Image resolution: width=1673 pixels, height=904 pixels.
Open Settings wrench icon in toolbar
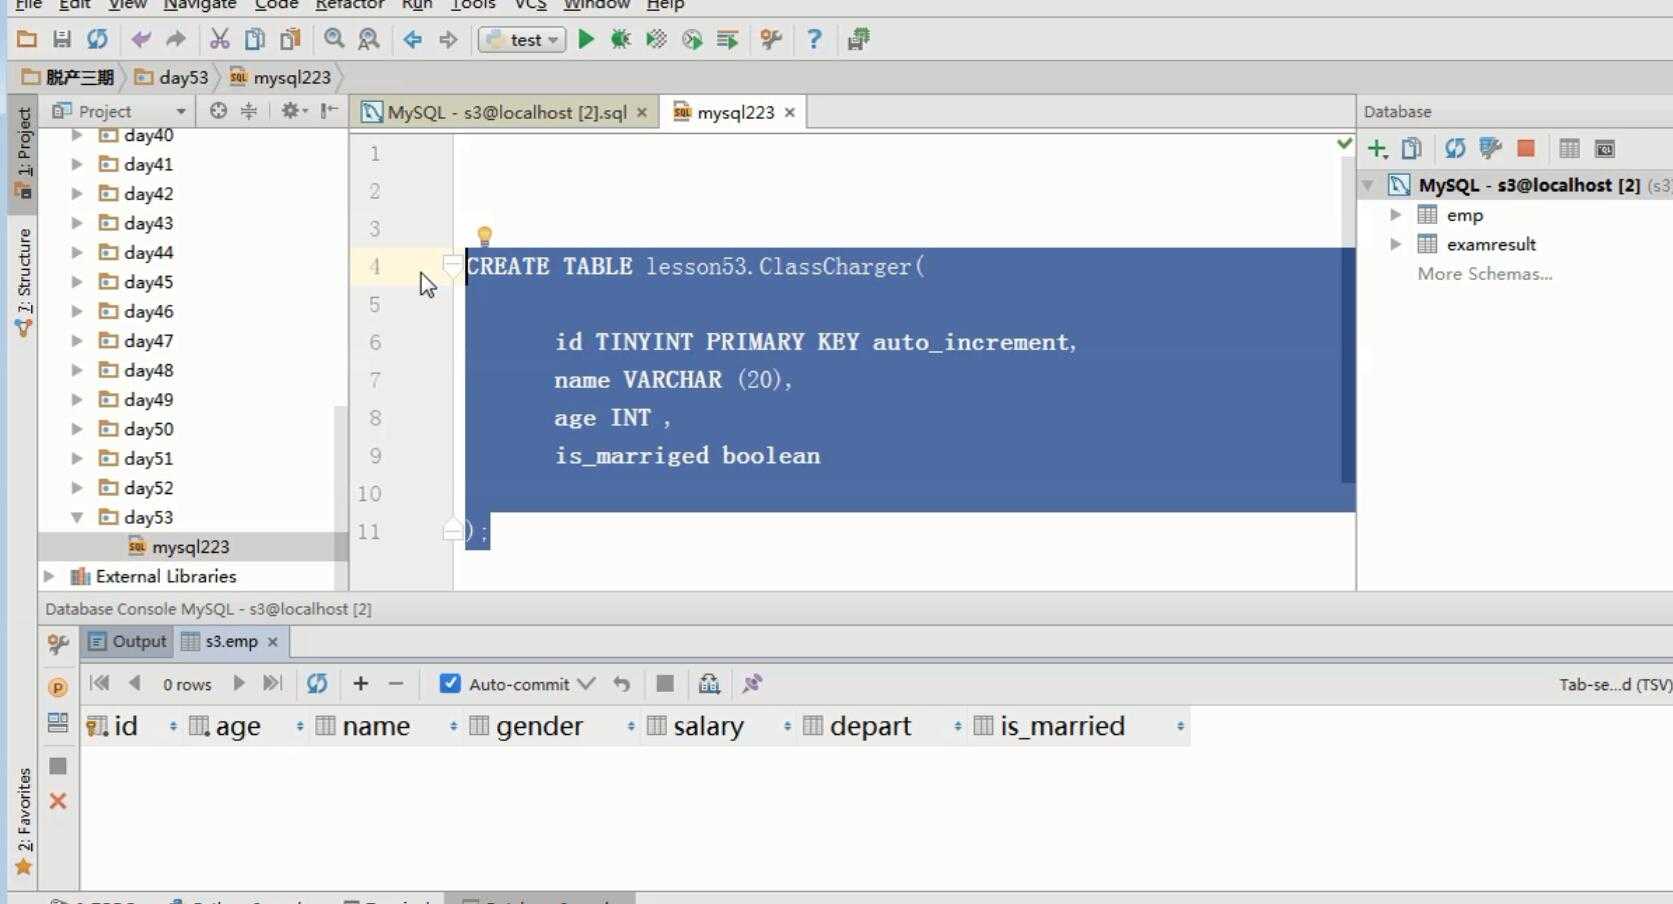pyautogui.click(x=771, y=39)
